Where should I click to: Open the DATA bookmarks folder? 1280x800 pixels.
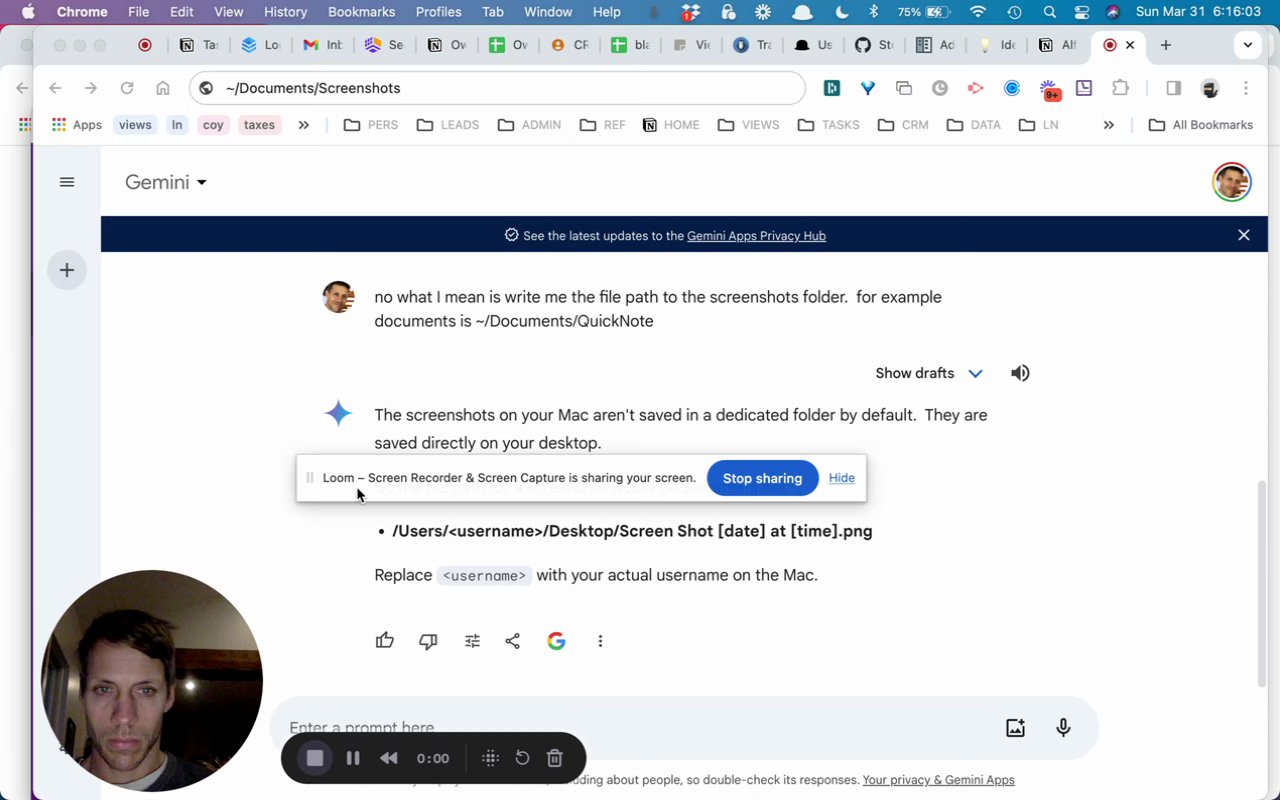(973, 125)
